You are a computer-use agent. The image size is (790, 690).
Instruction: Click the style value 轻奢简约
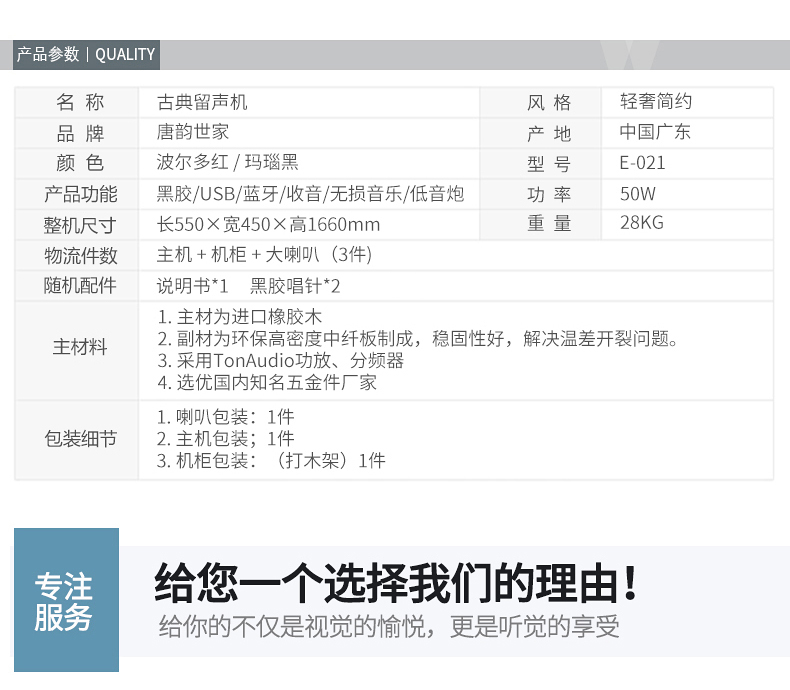(x=656, y=101)
